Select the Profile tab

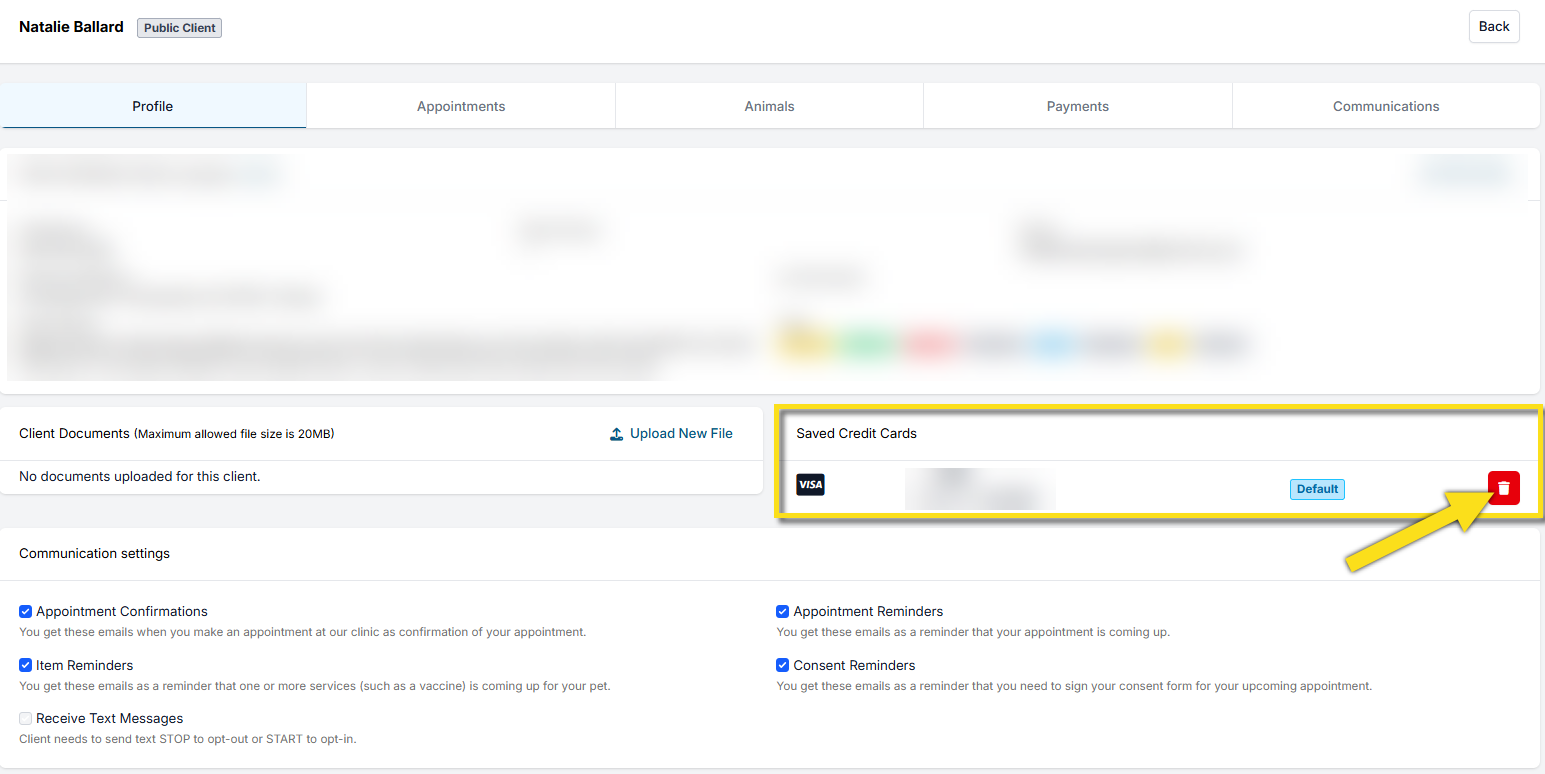[153, 106]
